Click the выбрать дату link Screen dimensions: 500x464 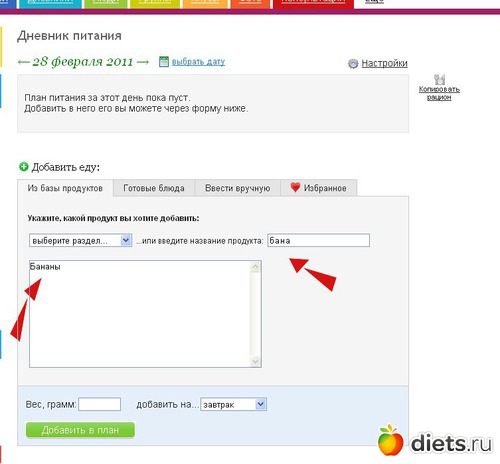[x=198, y=62]
